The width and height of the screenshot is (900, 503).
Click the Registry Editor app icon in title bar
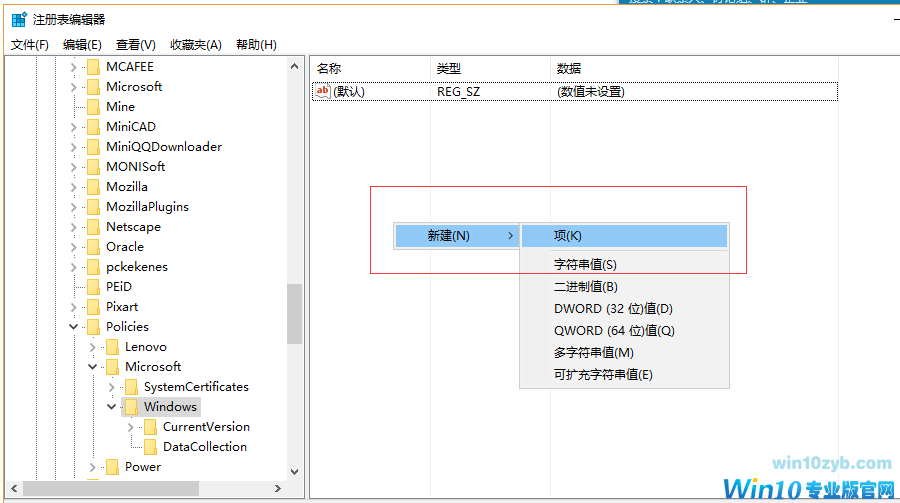pos(19,20)
